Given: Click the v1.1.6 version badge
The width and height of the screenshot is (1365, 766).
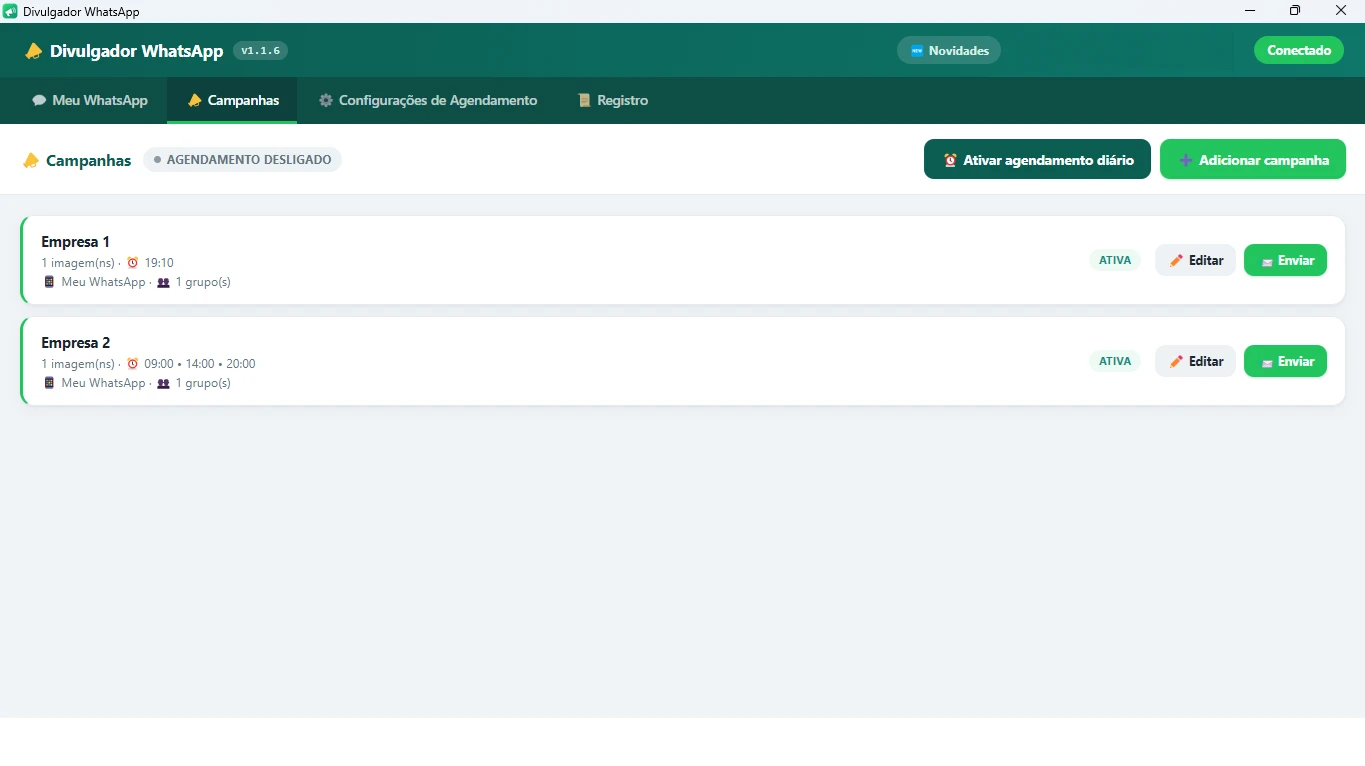Looking at the screenshot, I should coord(260,51).
